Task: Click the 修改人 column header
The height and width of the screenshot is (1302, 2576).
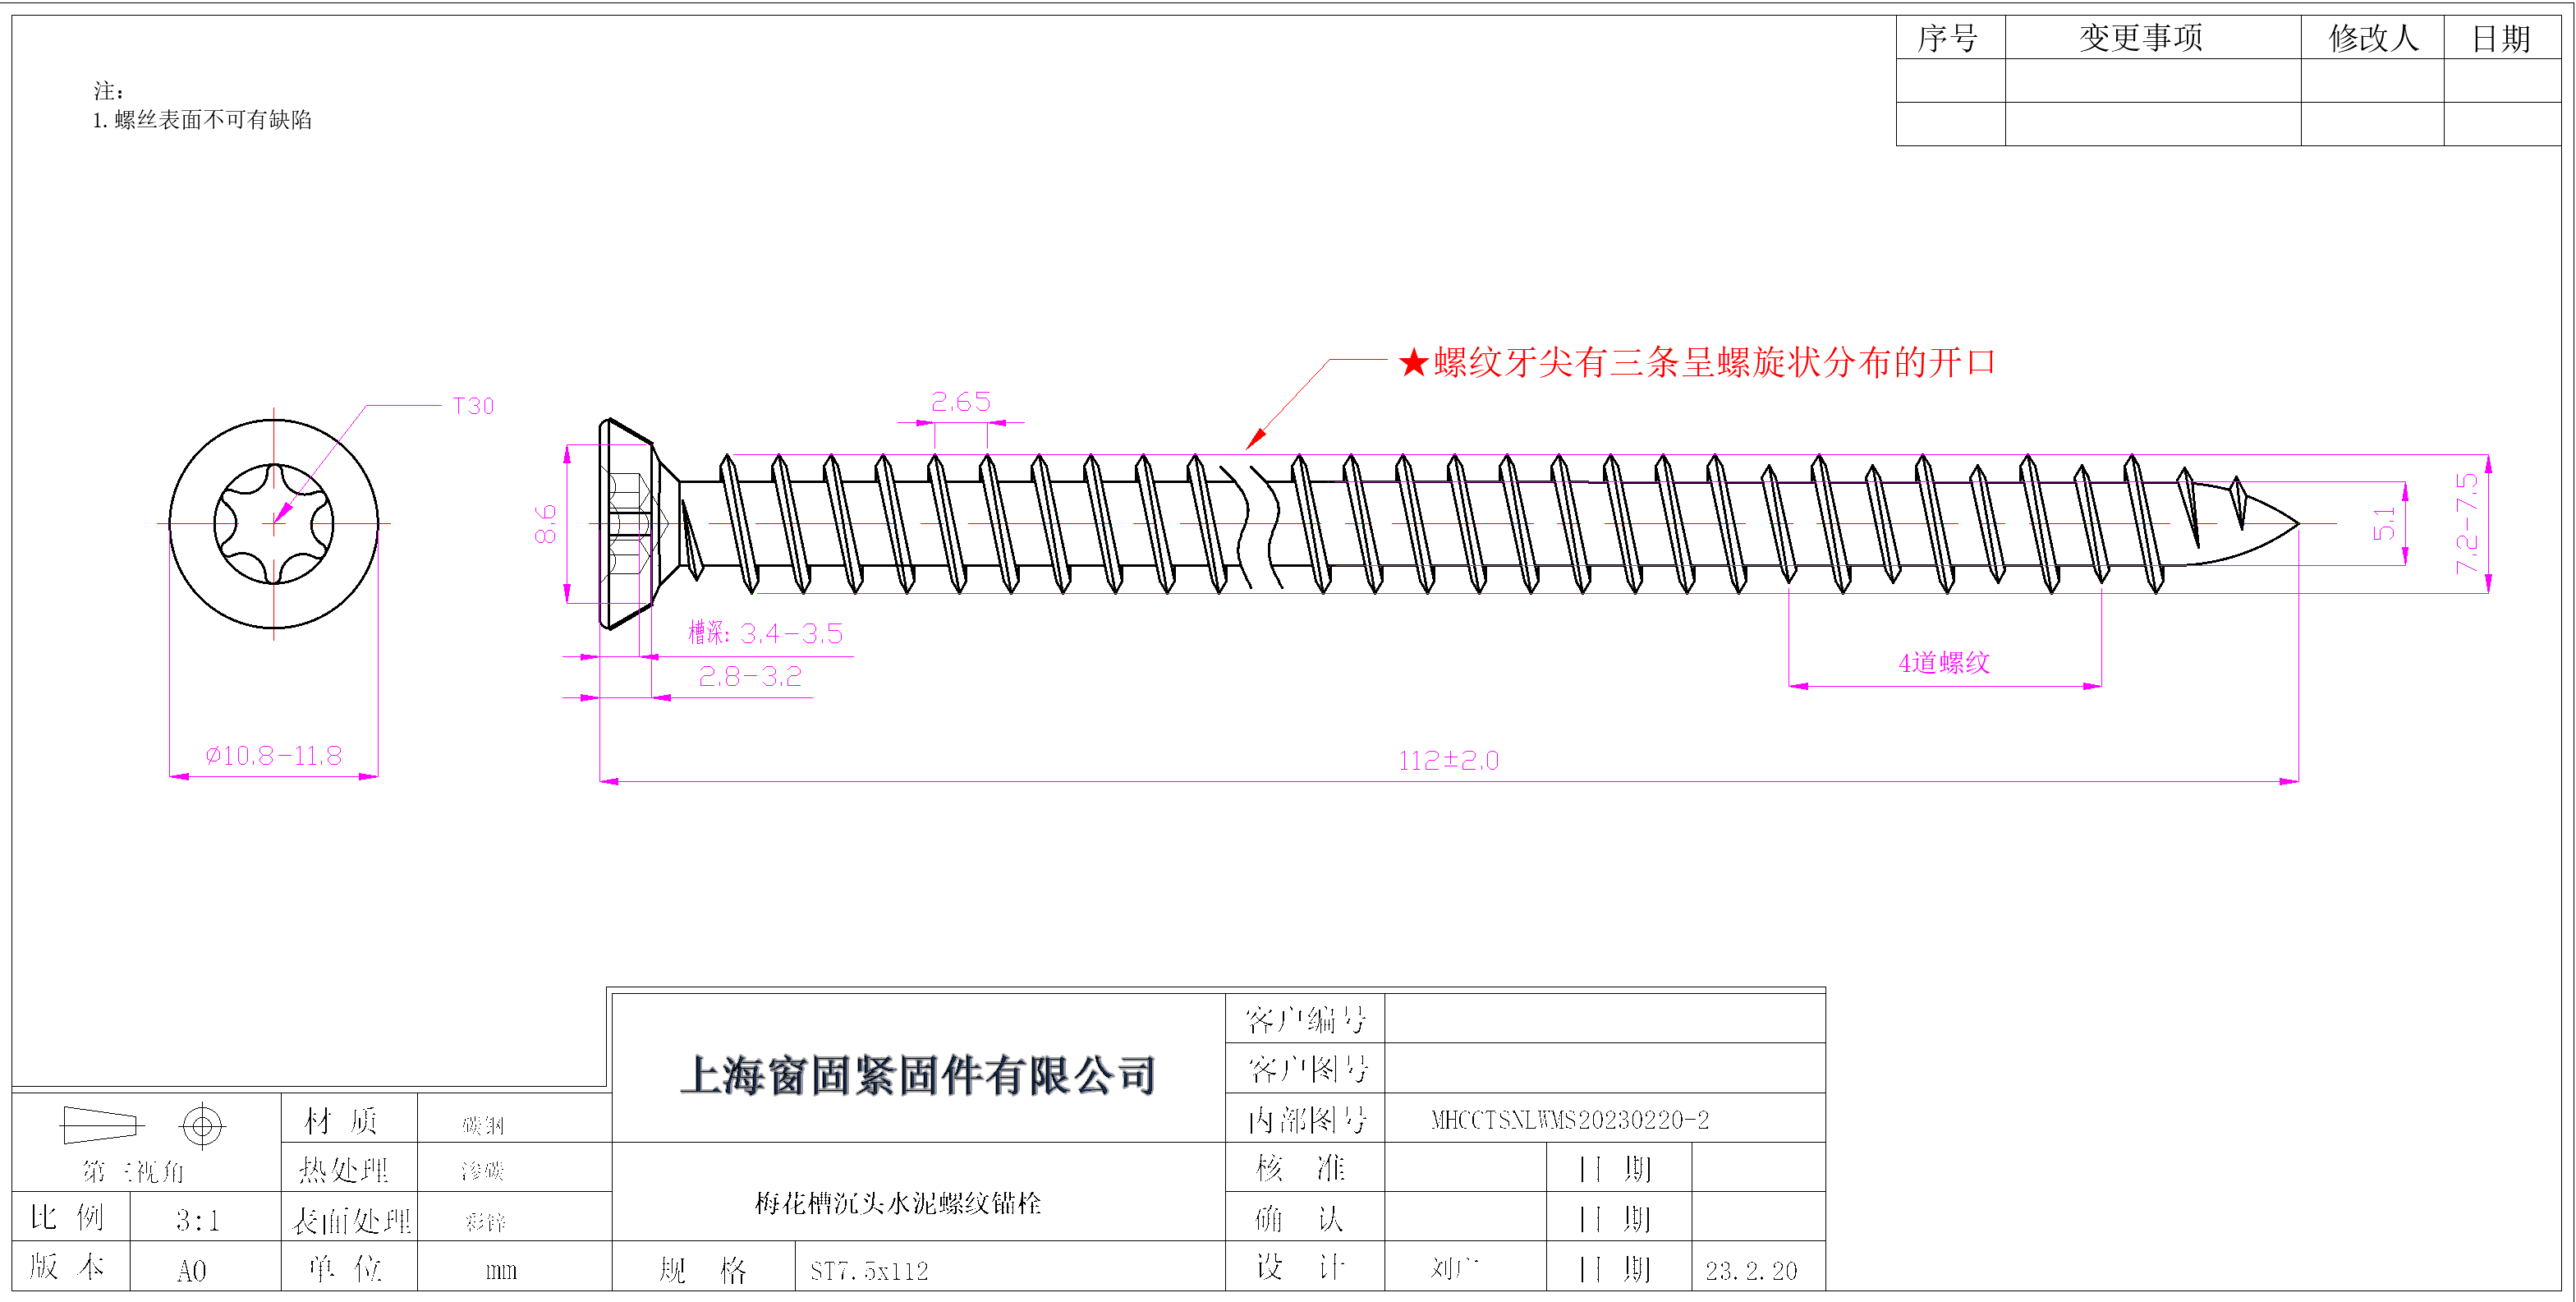Action: click(x=2372, y=38)
